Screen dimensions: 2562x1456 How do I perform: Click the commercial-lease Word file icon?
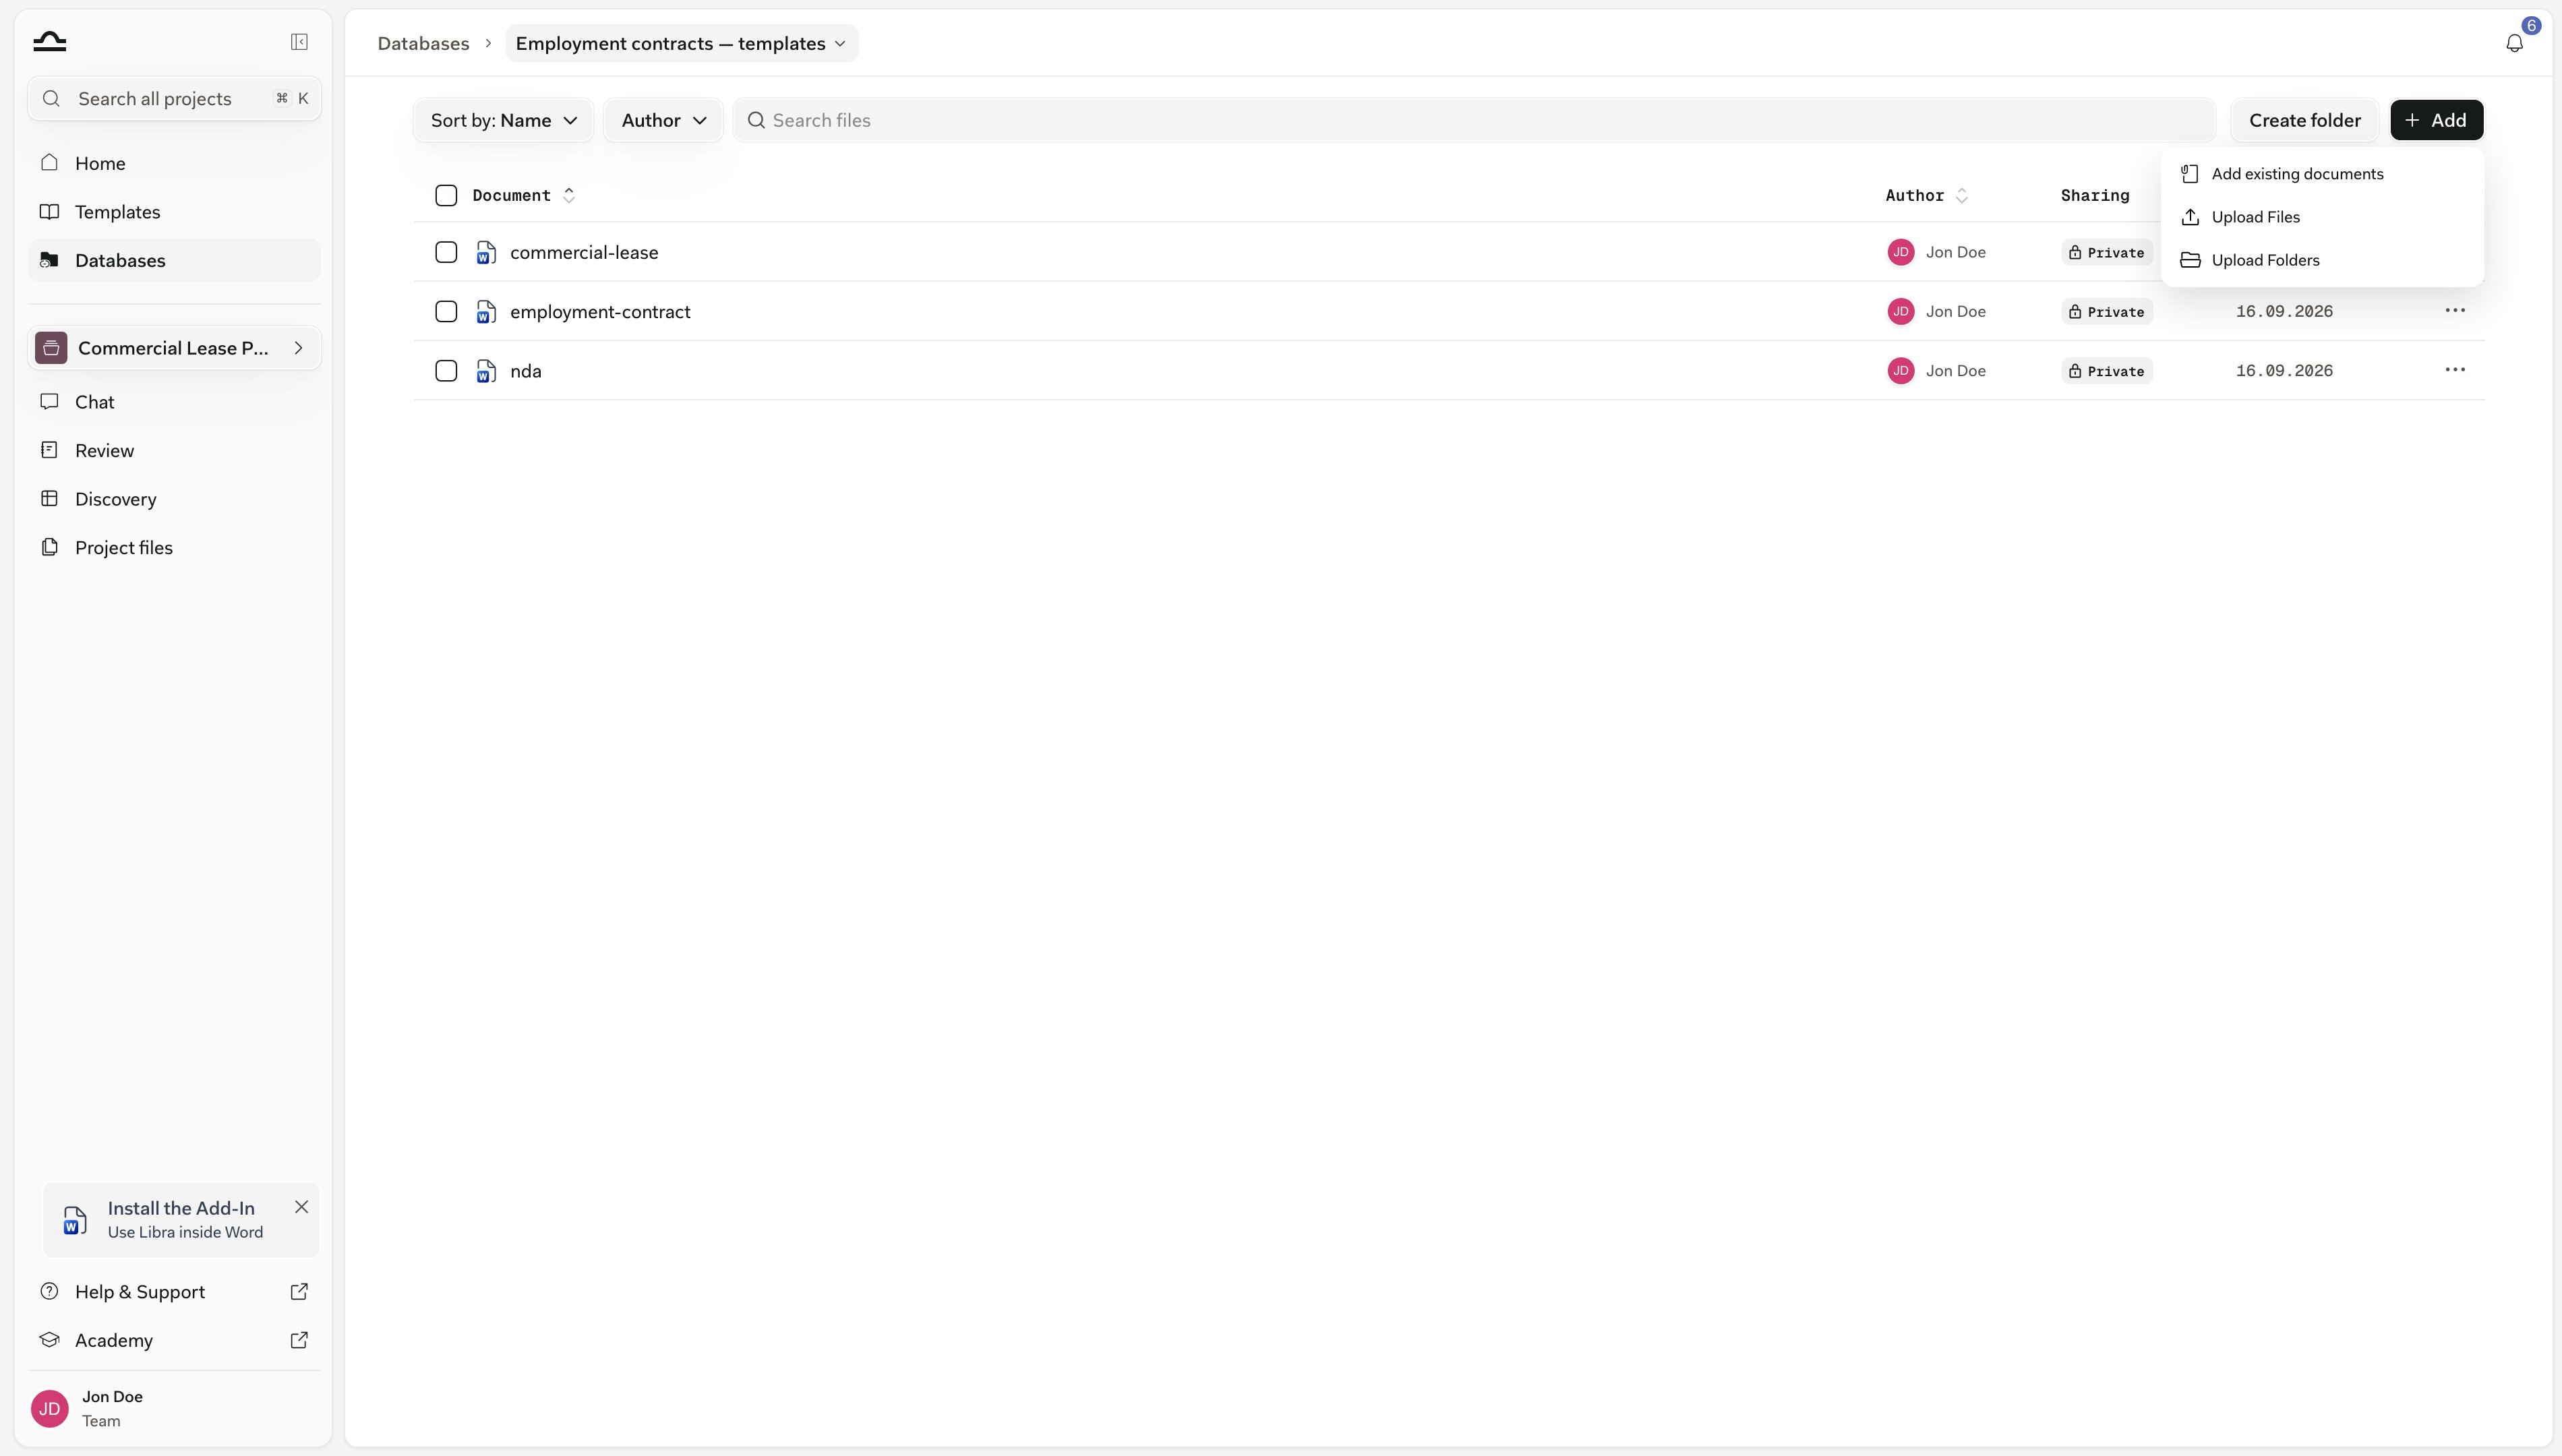coord(486,253)
